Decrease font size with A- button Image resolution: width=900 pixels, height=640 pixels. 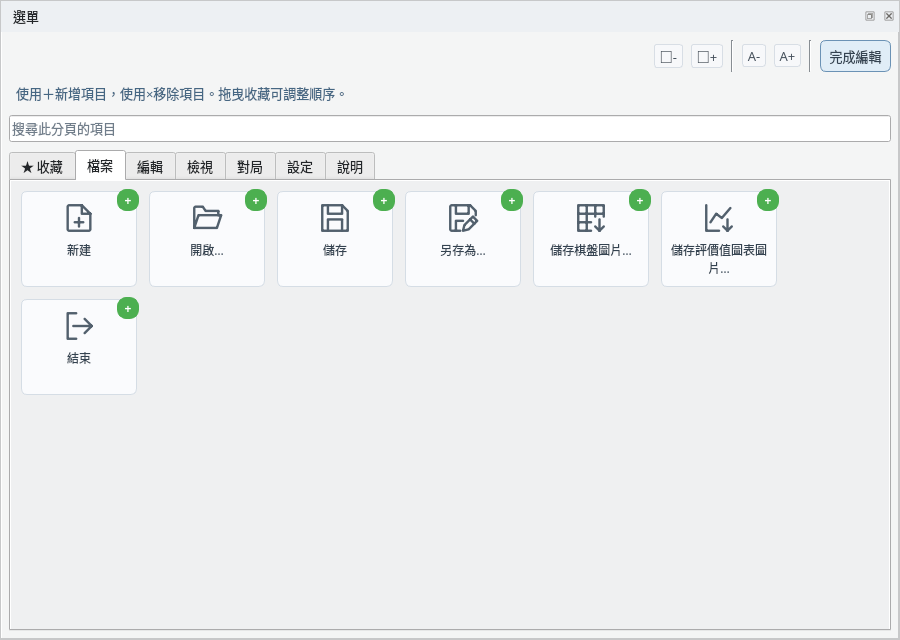coord(754,56)
